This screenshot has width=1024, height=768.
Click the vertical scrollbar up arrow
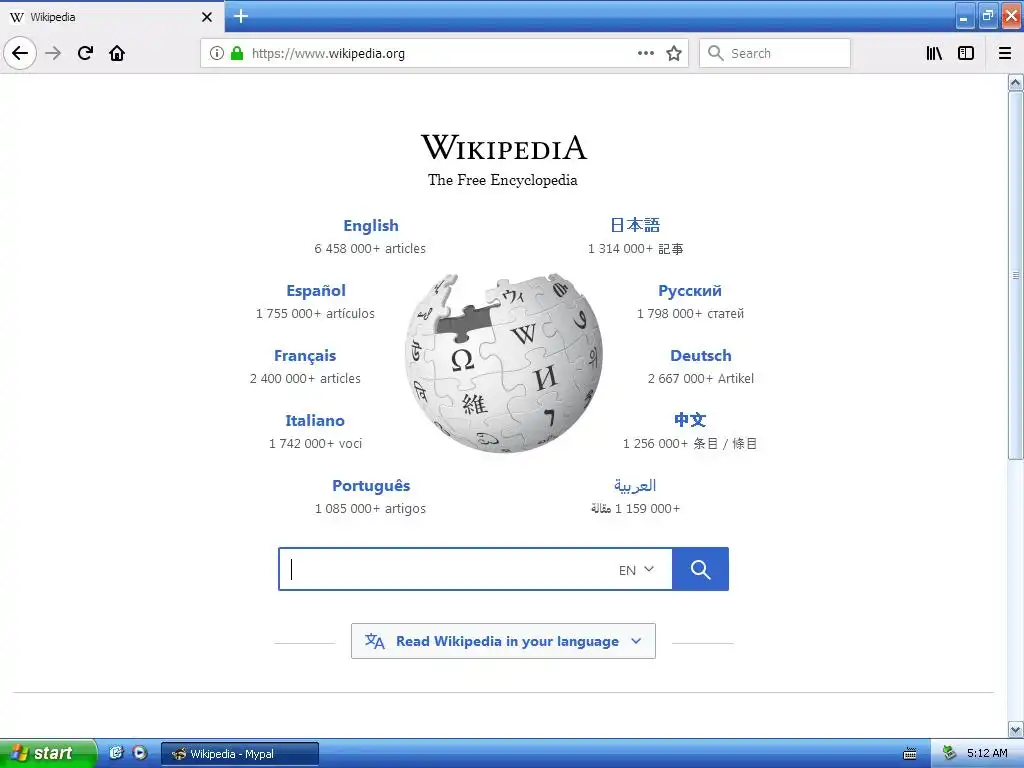1016,82
